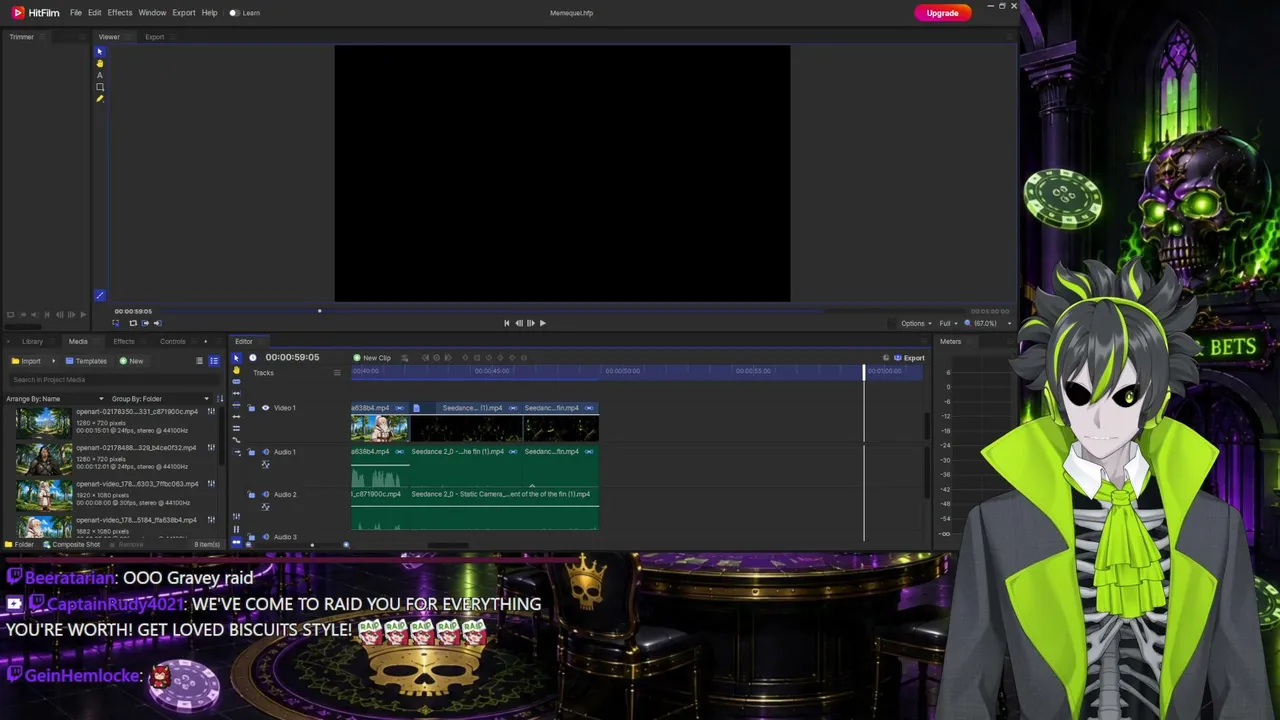Mute the Audio 3 track
Viewport: 1280px width, 720px height.
tap(265, 537)
